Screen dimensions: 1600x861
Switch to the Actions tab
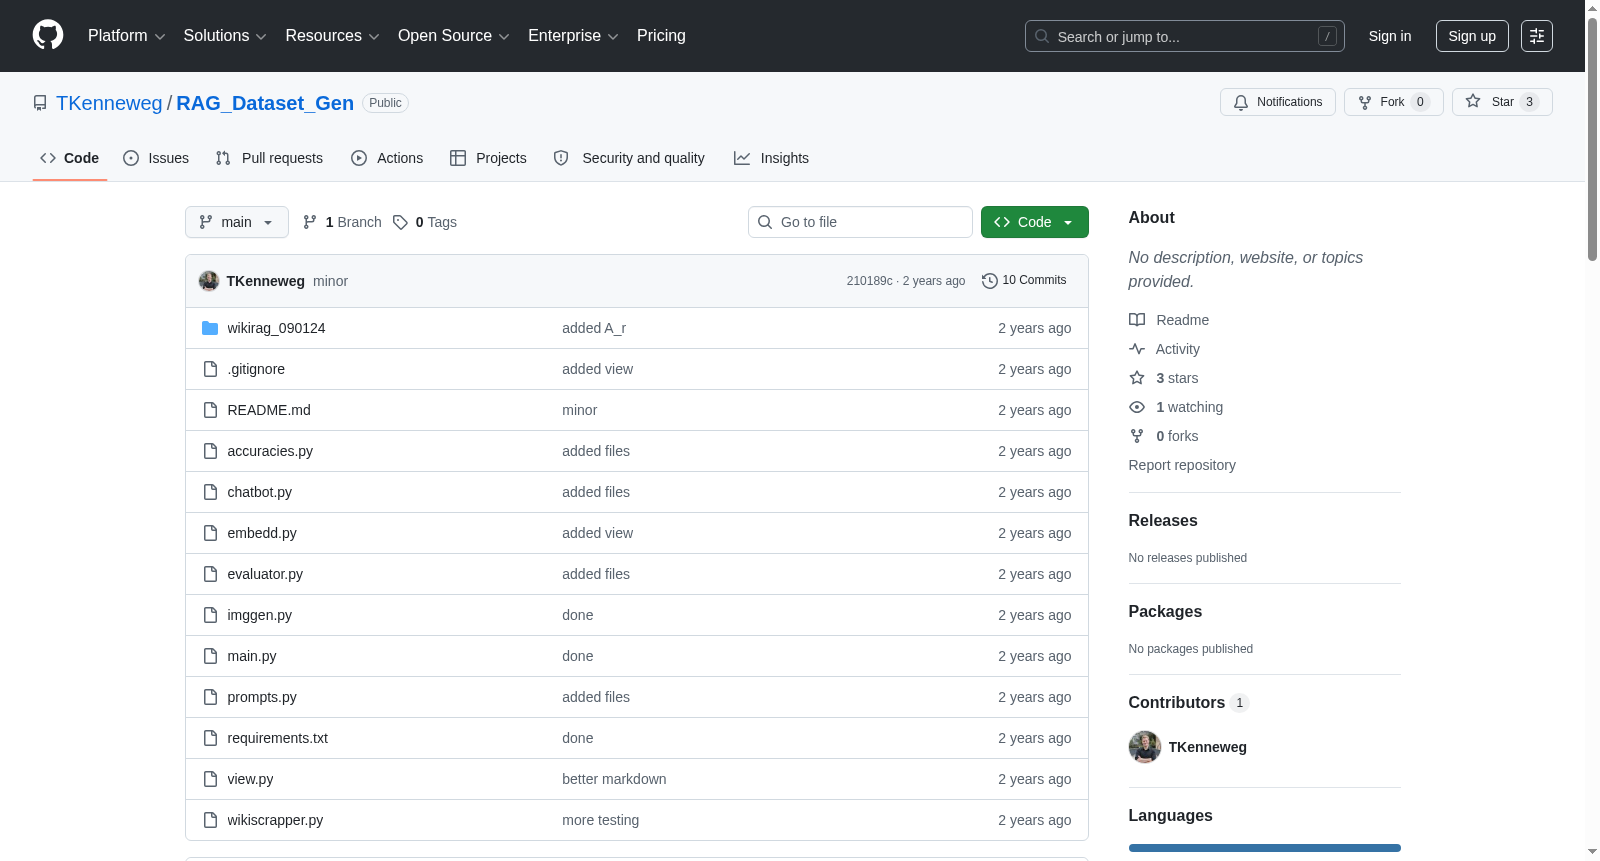click(387, 158)
